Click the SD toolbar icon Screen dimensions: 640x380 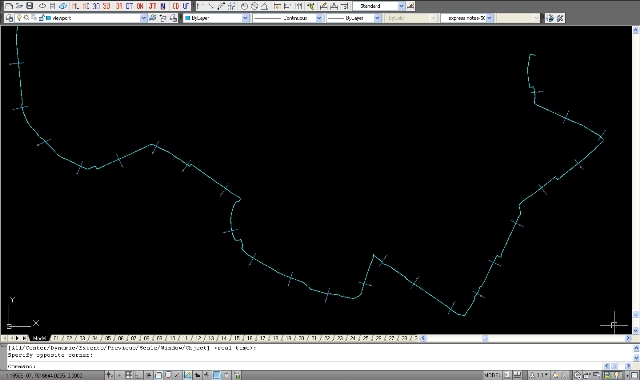[107, 6]
